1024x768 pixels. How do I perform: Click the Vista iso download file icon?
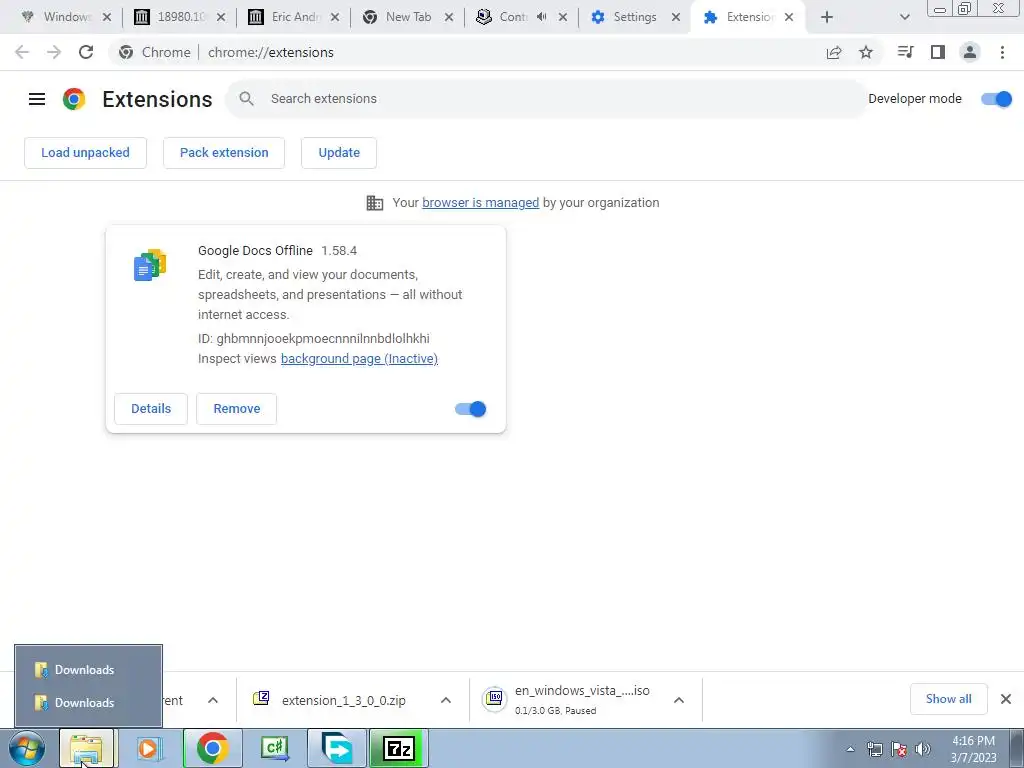[x=494, y=699]
